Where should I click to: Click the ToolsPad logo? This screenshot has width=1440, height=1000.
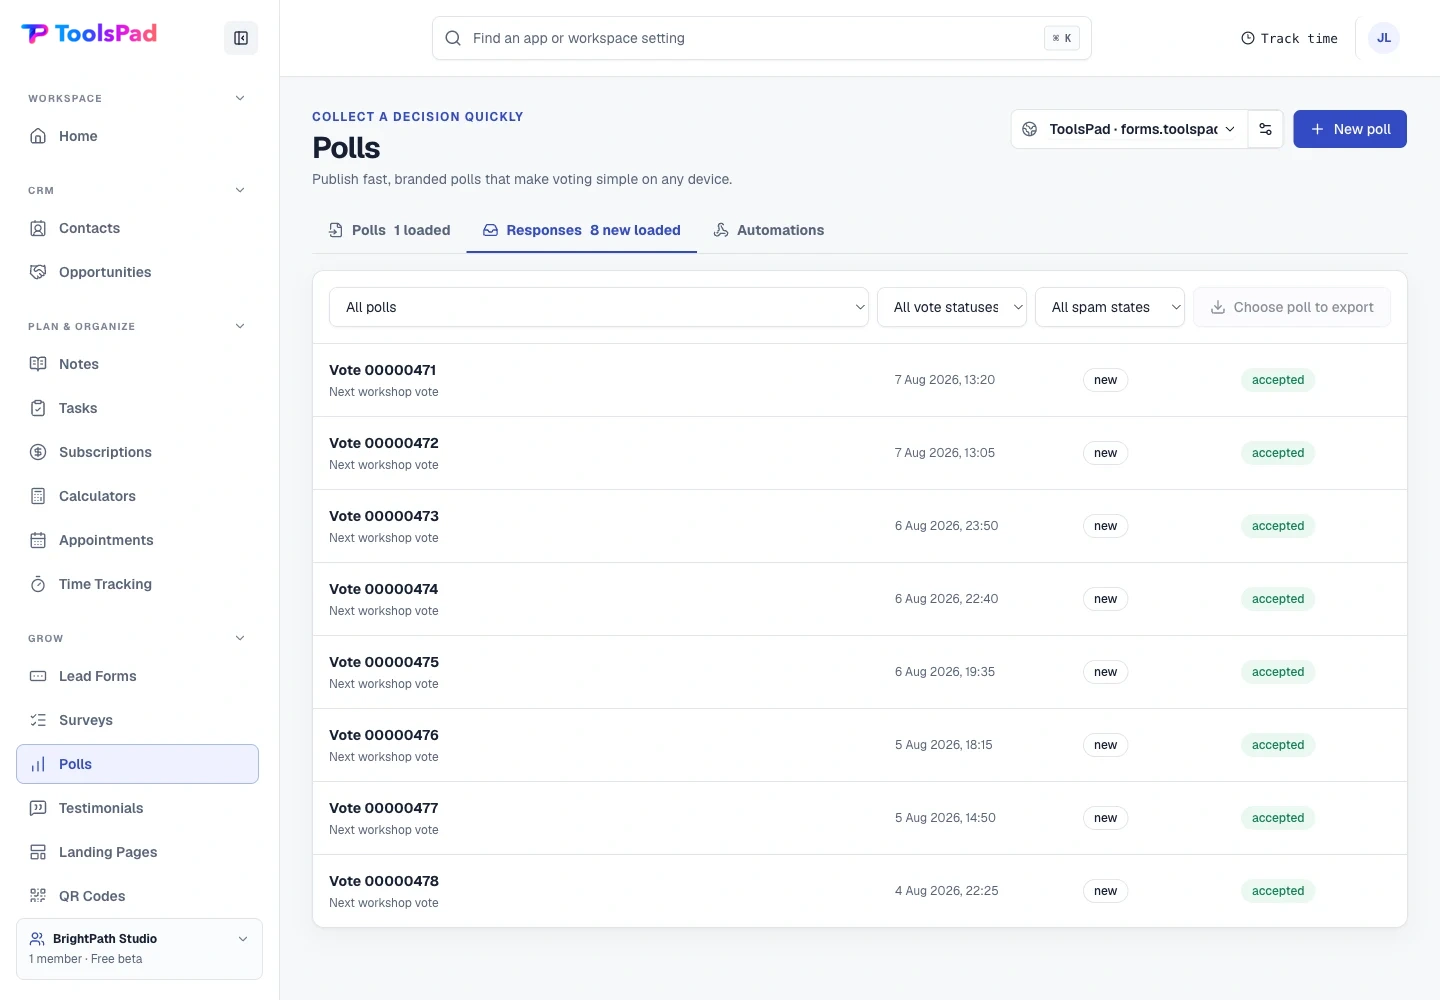(89, 34)
